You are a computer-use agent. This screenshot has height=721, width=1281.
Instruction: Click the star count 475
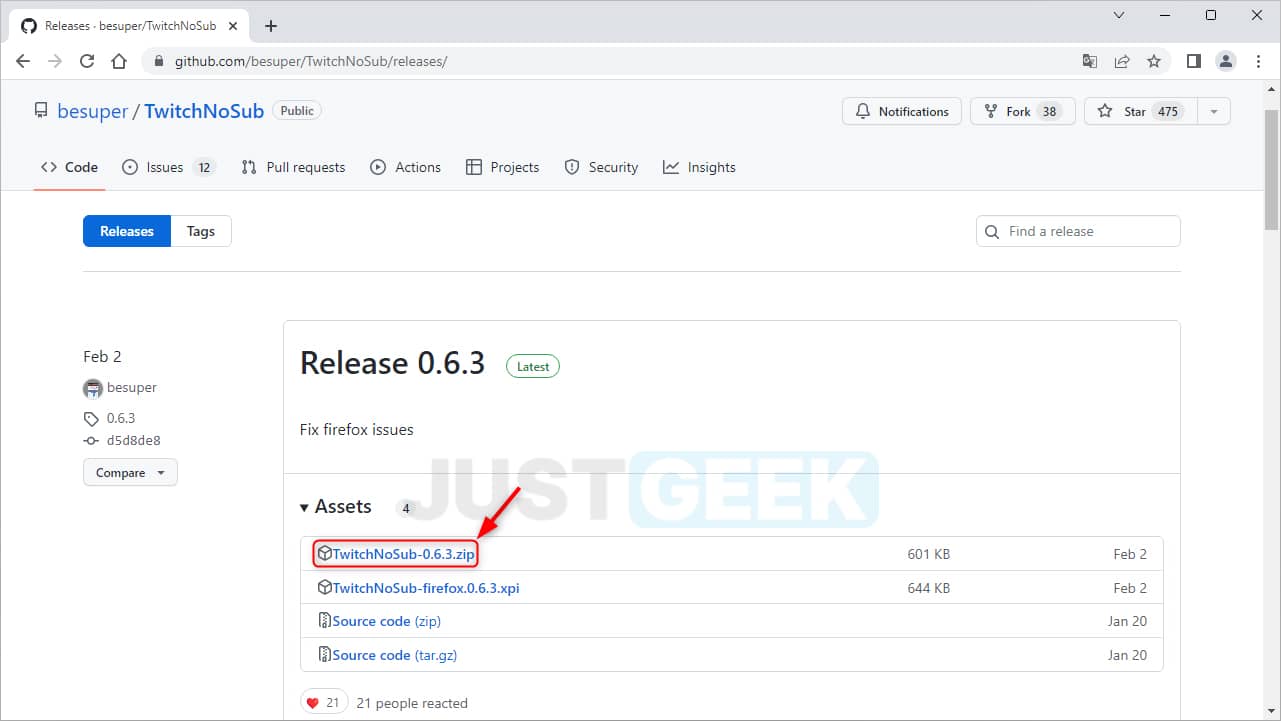click(x=1168, y=111)
